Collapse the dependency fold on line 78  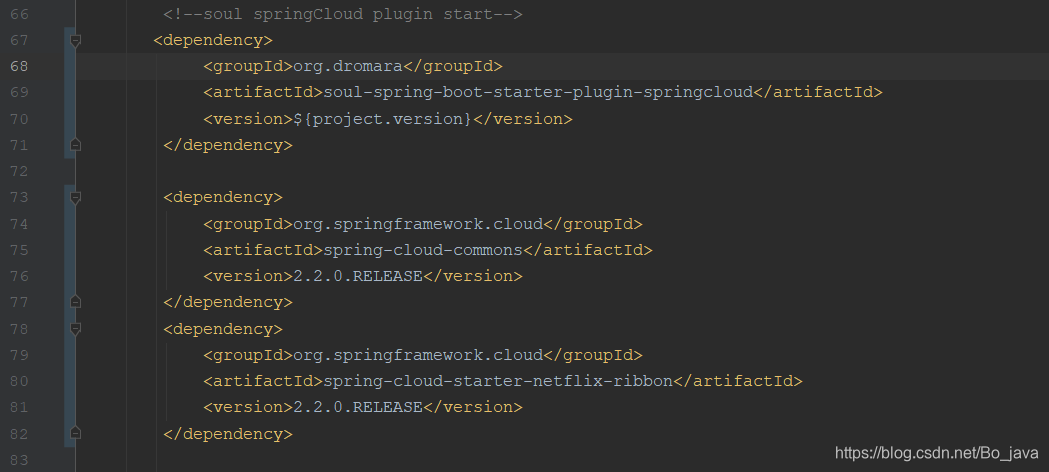76,329
